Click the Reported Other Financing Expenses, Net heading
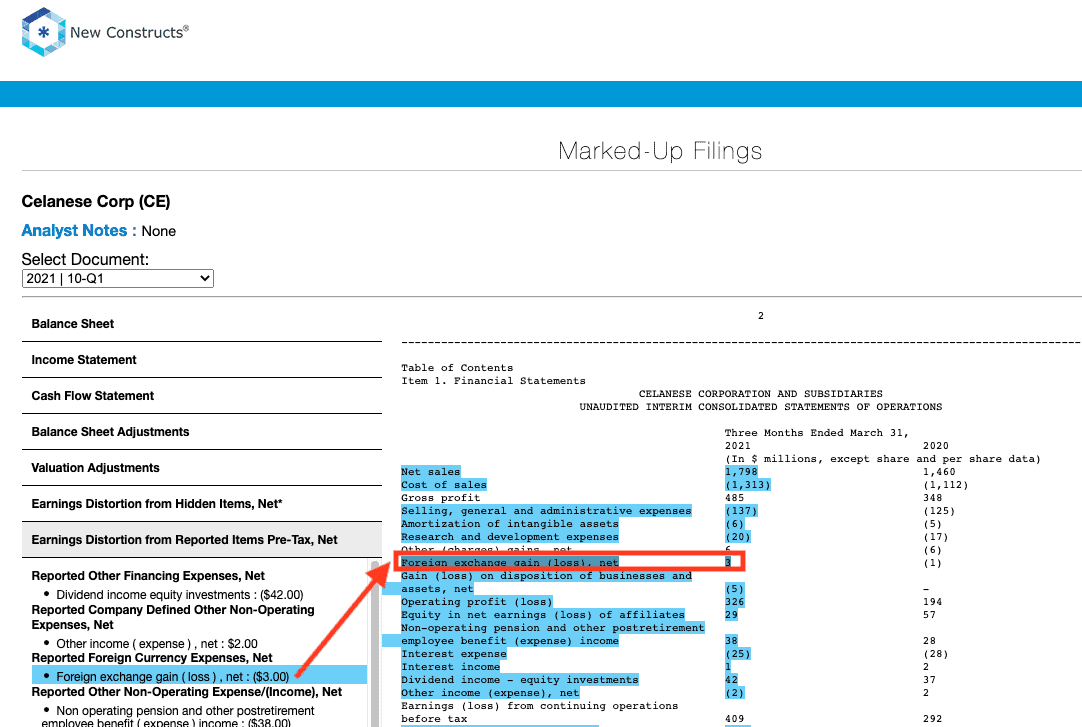Screen dimensions: 1082x727 [148, 576]
